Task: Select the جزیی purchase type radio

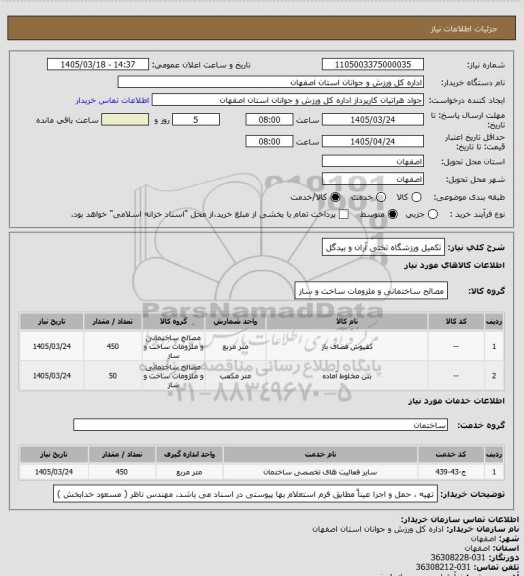Action: 433,214
